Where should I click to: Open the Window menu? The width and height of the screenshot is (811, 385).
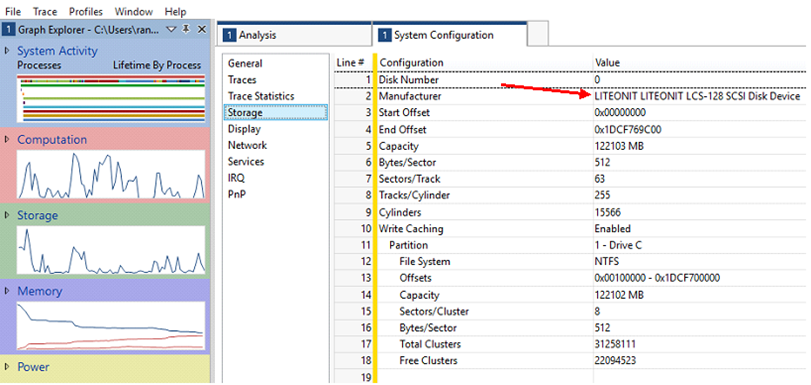133,11
